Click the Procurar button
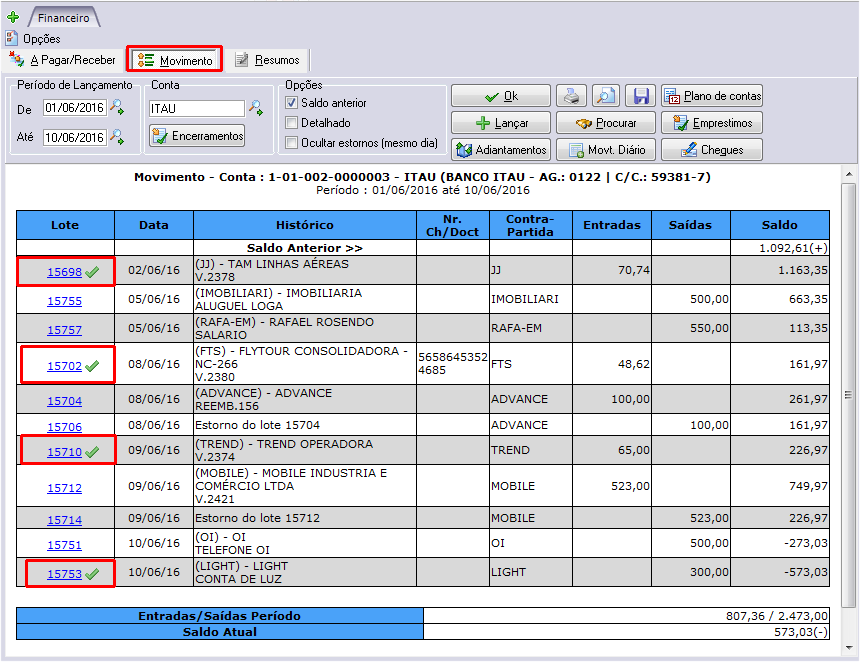 click(x=606, y=123)
